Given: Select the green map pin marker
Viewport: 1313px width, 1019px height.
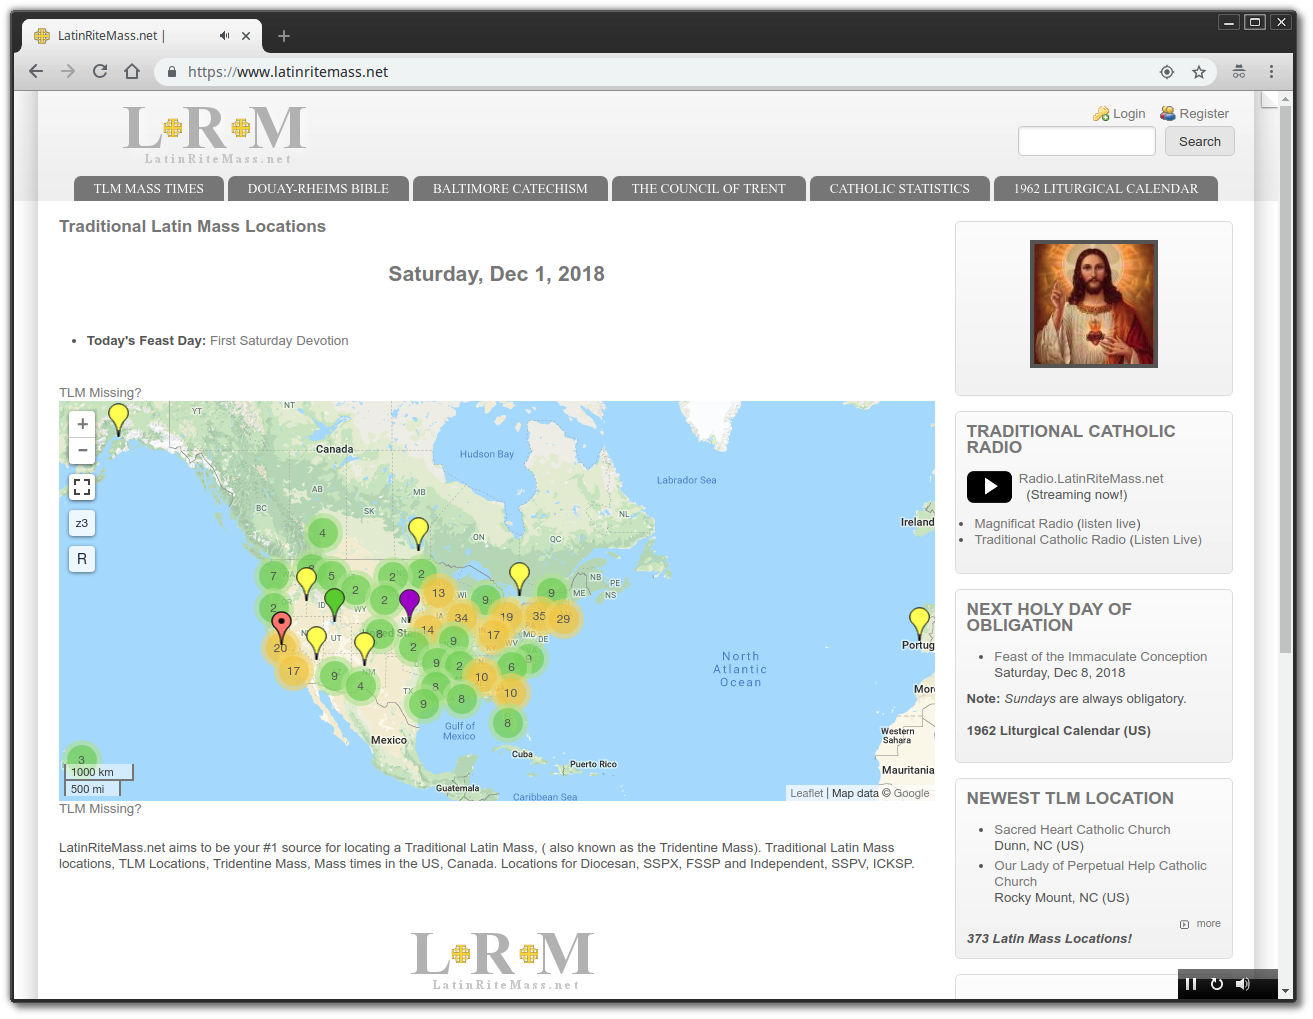Looking at the screenshot, I should pyautogui.click(x=335, y=603).
